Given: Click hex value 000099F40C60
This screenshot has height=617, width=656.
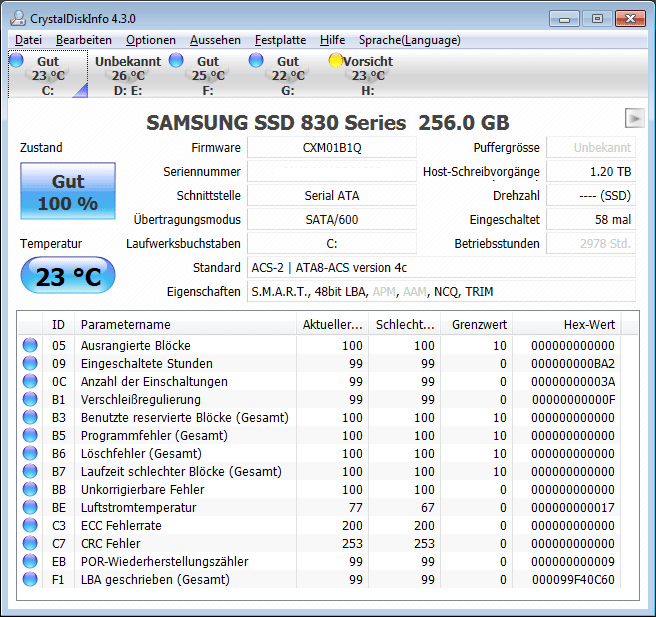Looking at the screenshot, I should pyautogui.click(x=573, y=579).
